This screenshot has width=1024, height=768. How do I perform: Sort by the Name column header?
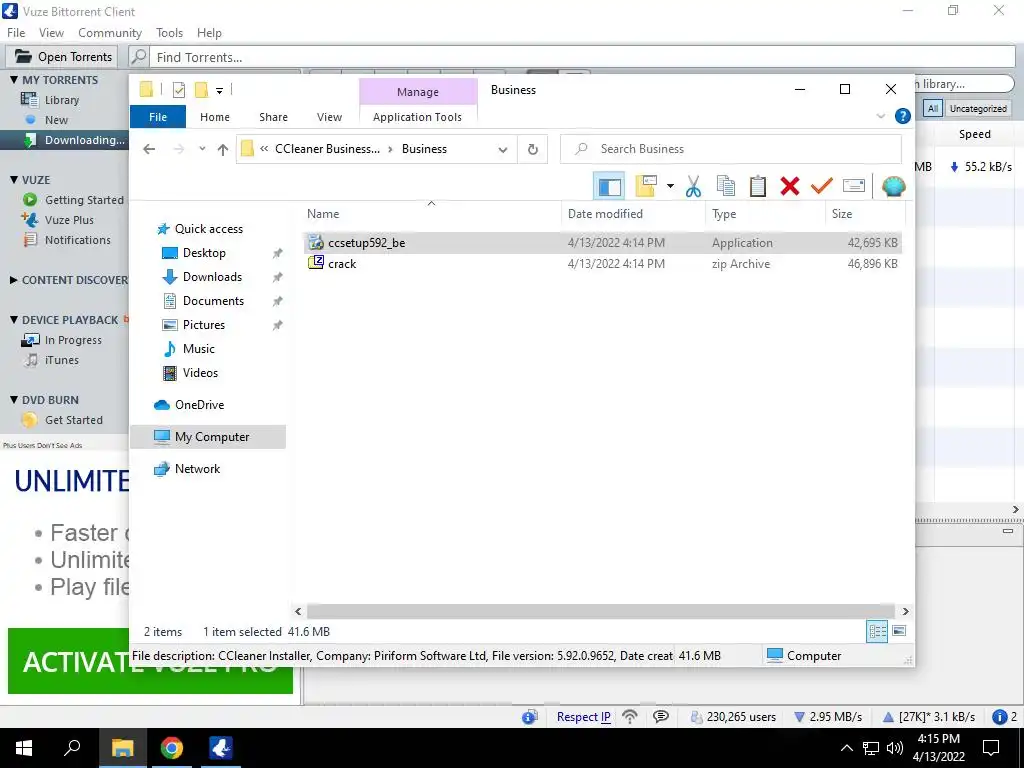click(431, 214)
